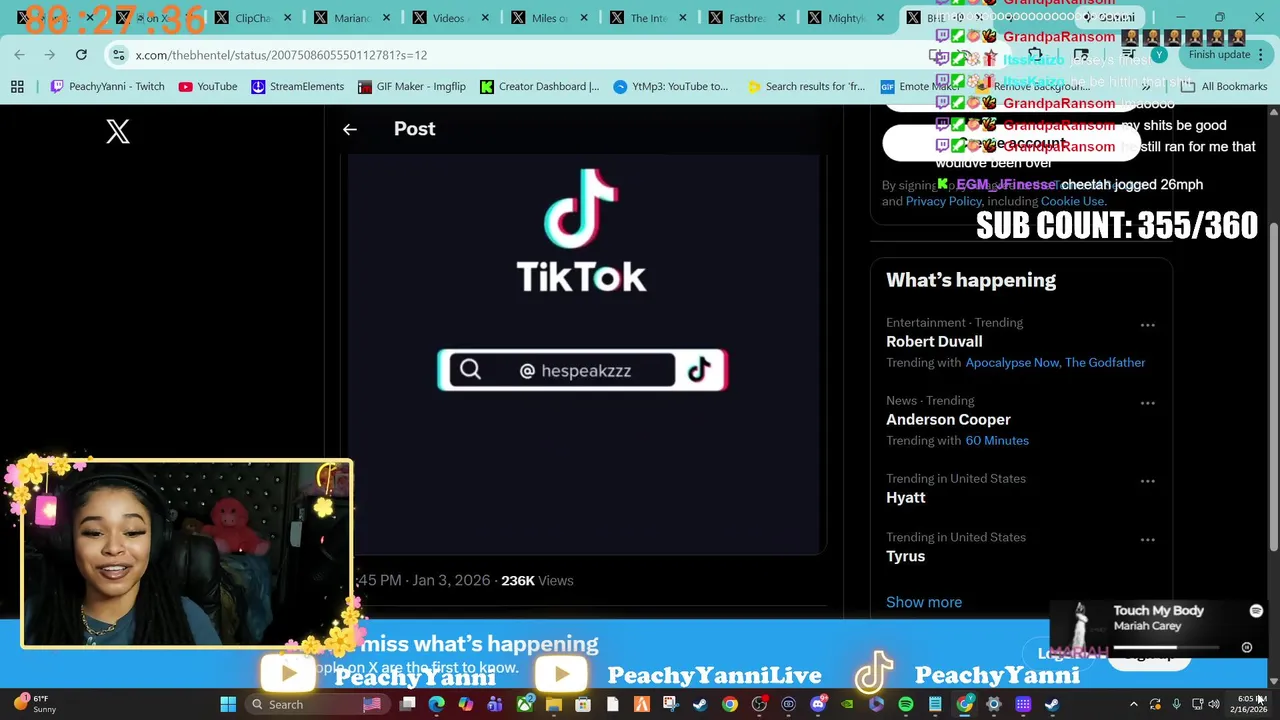Open the Hyatt trending topic
The height and width of the screenshot is (720, 1280).
pos(906,498)
